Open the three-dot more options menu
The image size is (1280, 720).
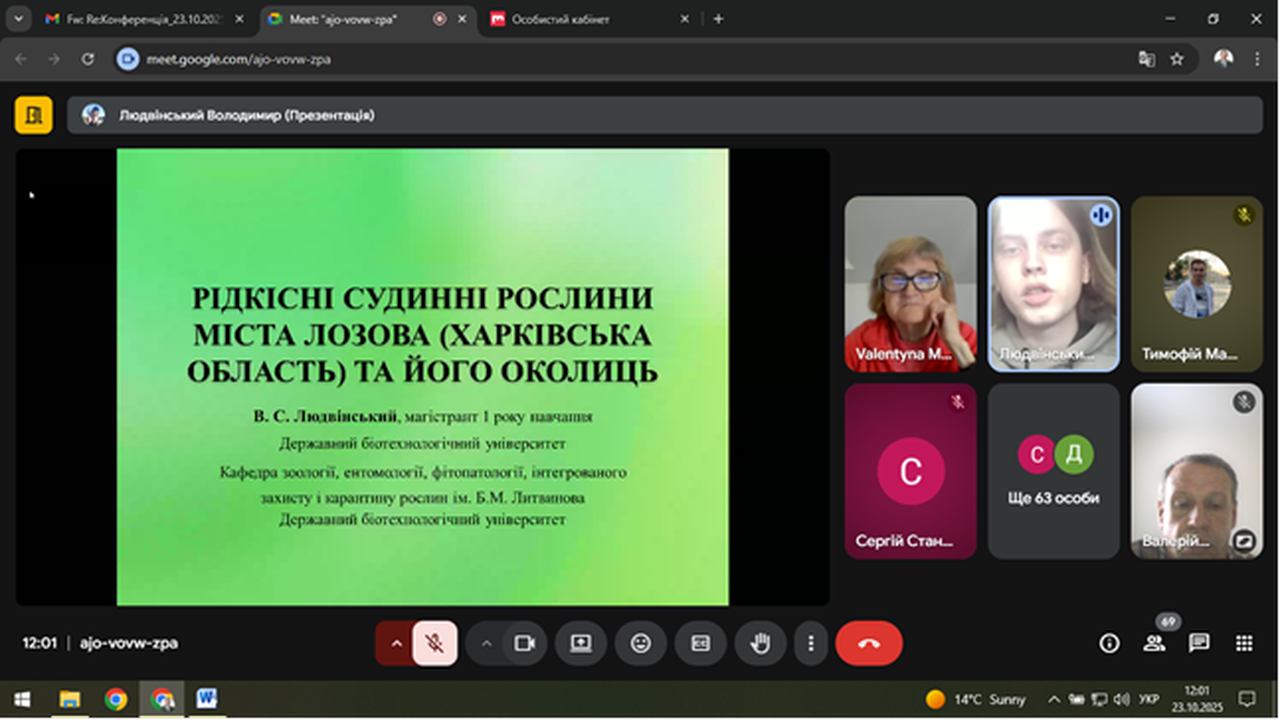click(811, 644)
